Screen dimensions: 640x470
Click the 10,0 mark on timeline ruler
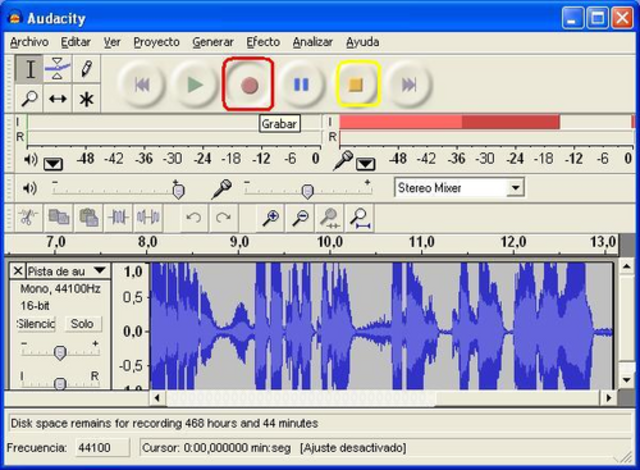(330, 242)
